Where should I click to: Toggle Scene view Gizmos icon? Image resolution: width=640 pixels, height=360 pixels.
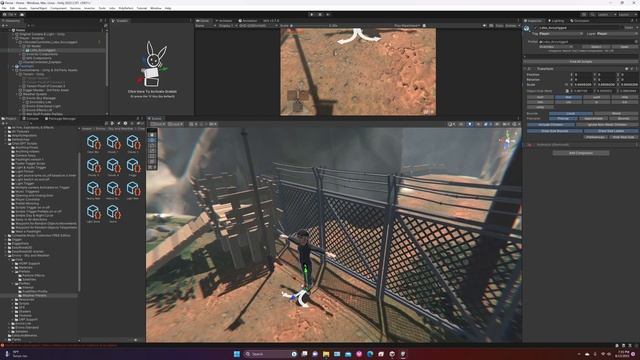click(x=514, y=124)
